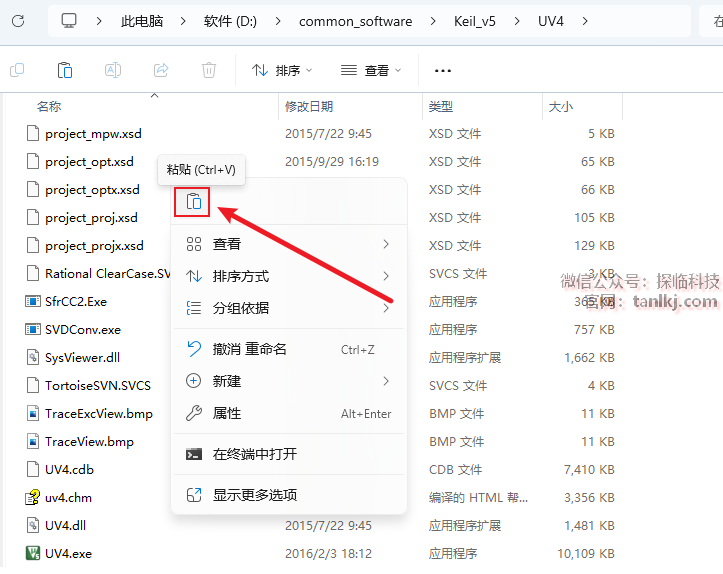Open the 排序 sort dropdown in toolbar
723x574 pixels.
[x=282, y=71]
